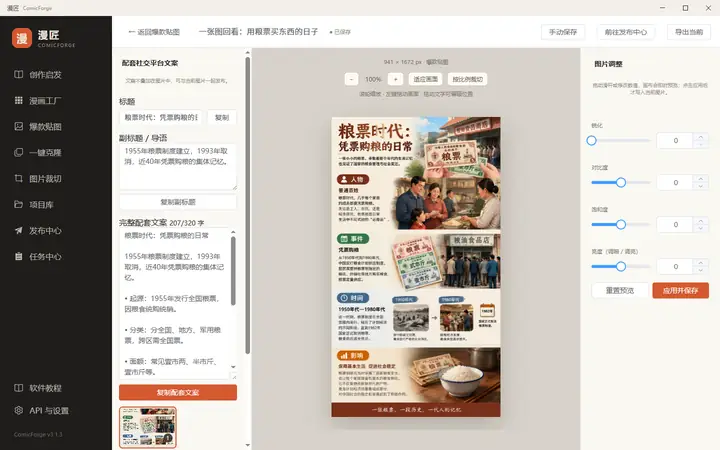Click the 前往发布中心 button
This screenshot has height=450, width=720.
click(x=625, y=32)
